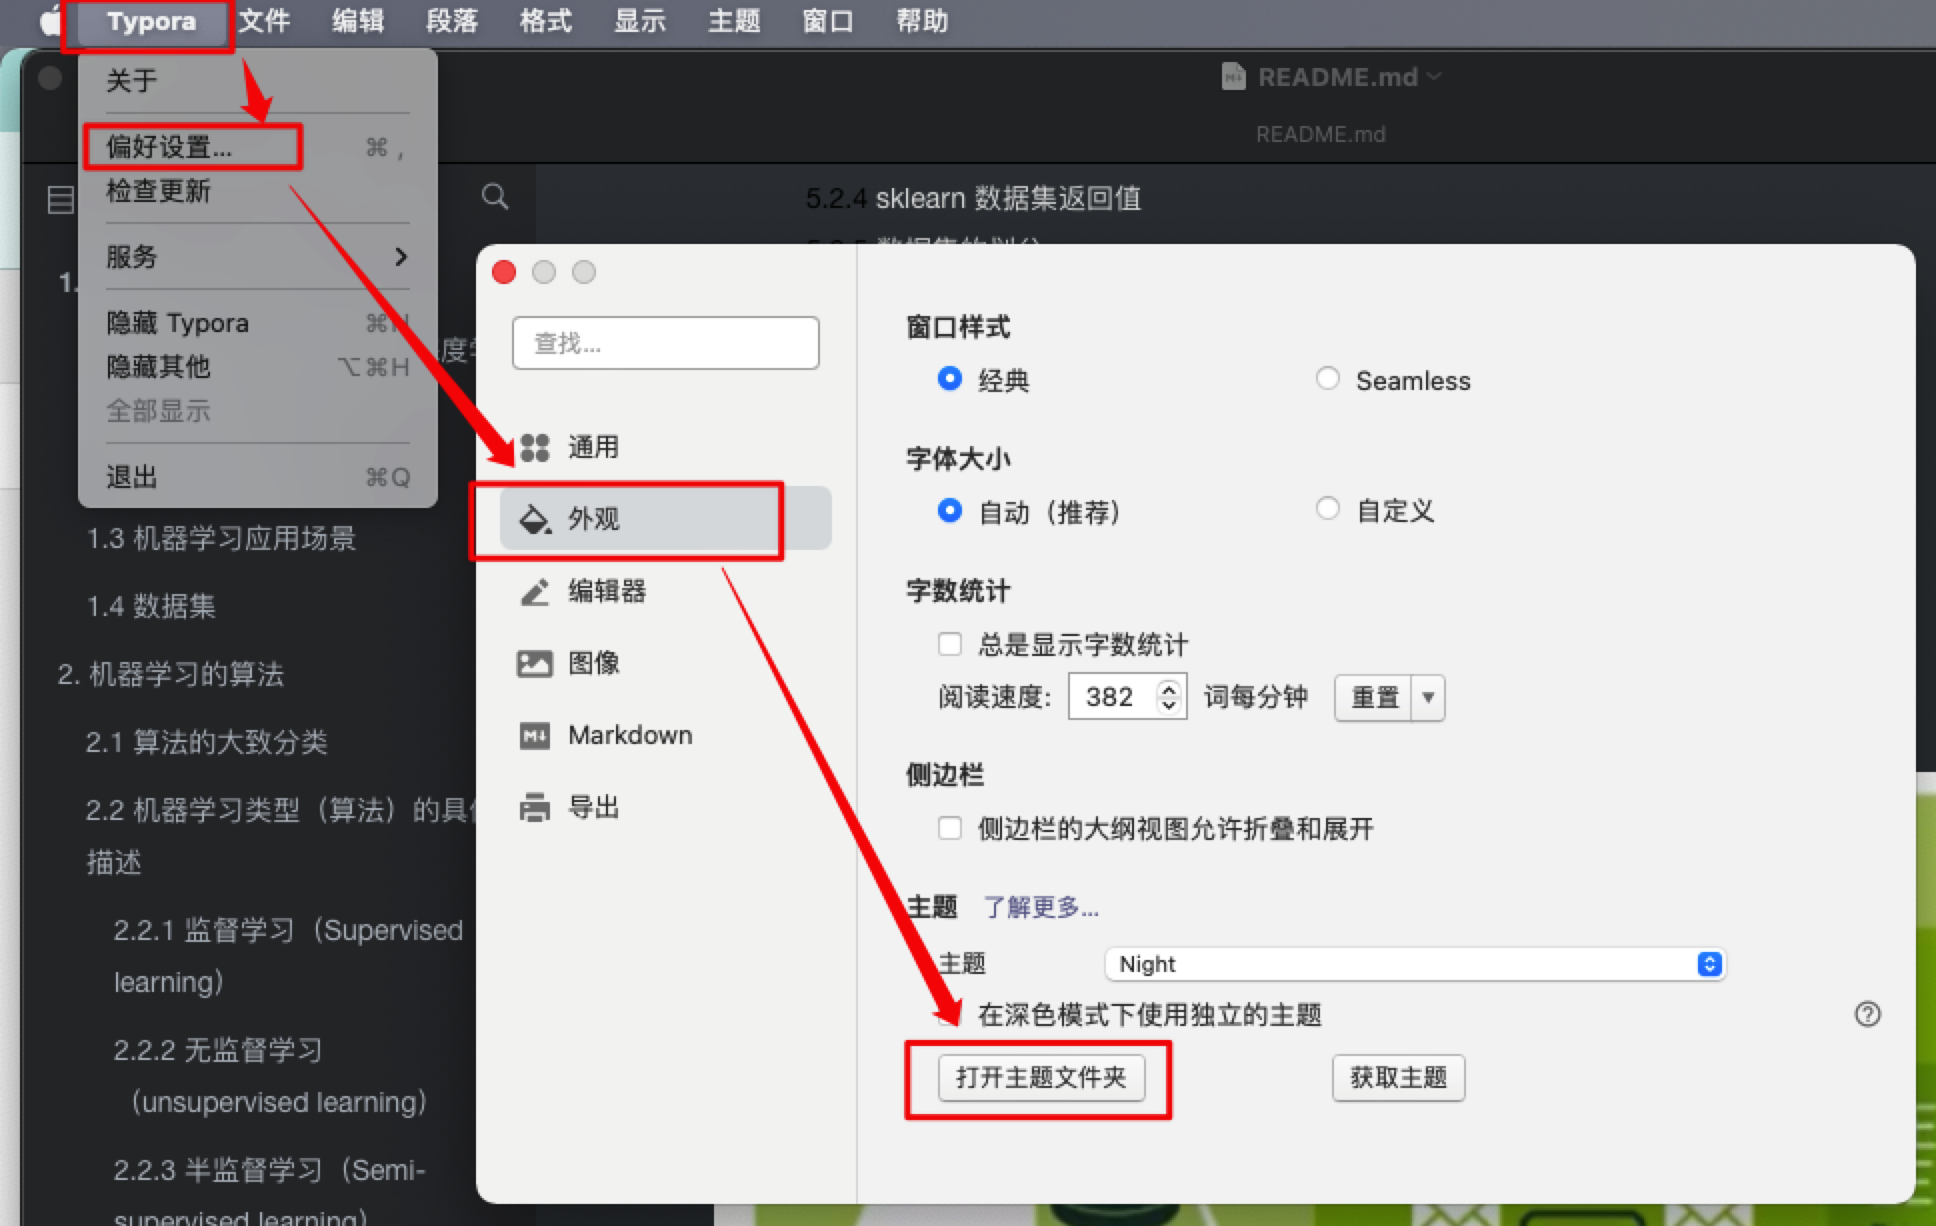The height and width of the screenshot is (1226, 1936).
Task: Select the Seamless window style
Action: (1328, 379)
